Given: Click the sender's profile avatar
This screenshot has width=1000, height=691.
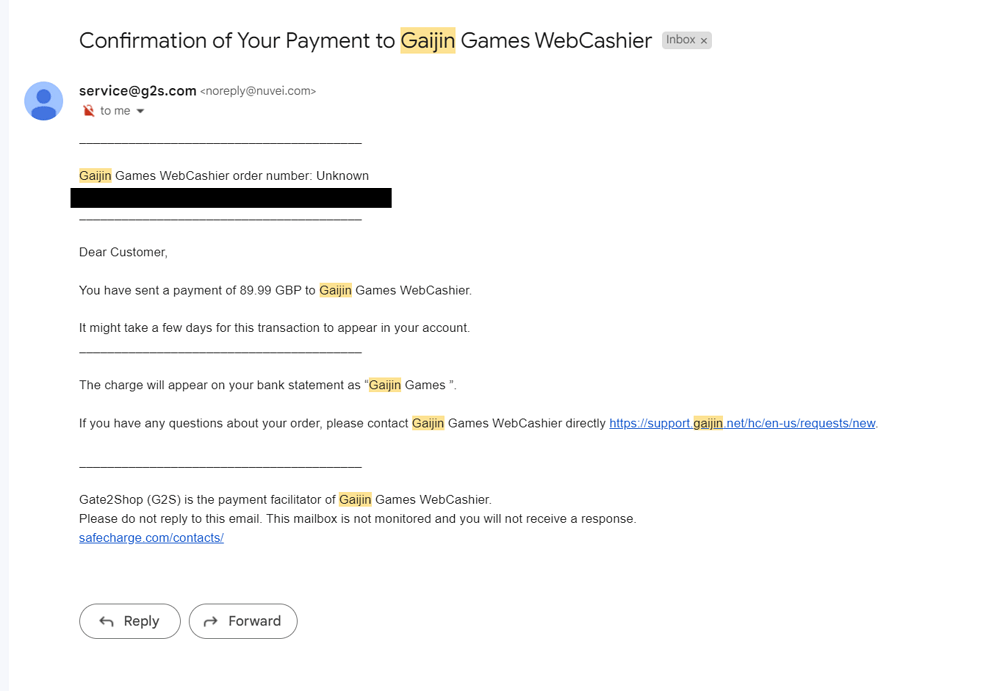Looking at the screenshot, I should (x=44, y=101).
